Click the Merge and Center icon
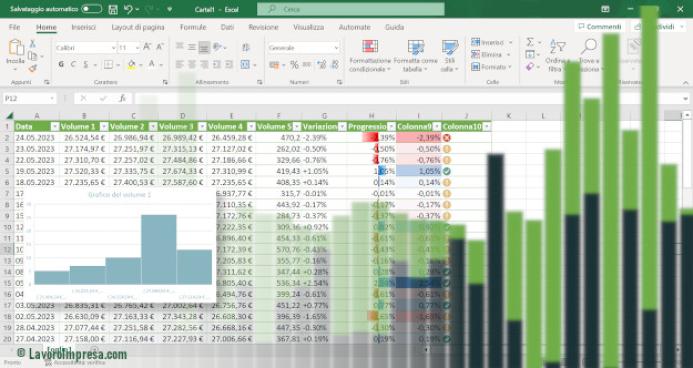The width and height of the screenshot is (693, 368). coord(245,65)
